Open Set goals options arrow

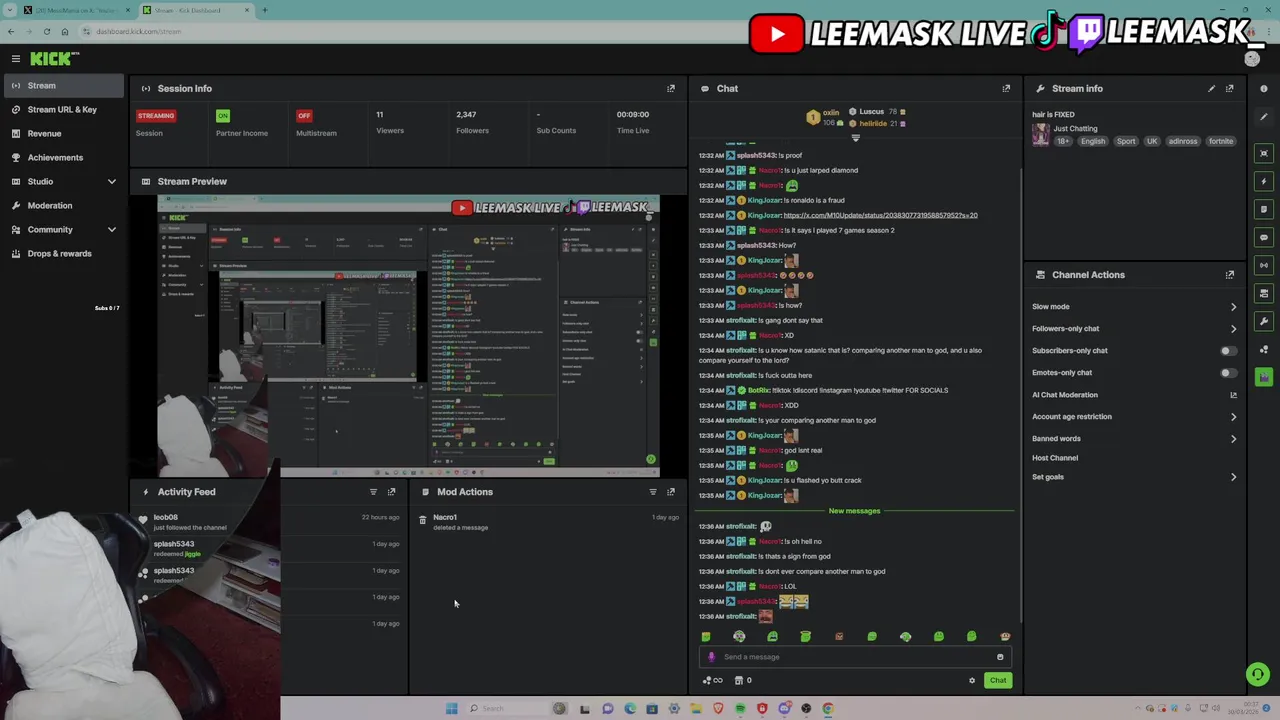click(1233, 477)
